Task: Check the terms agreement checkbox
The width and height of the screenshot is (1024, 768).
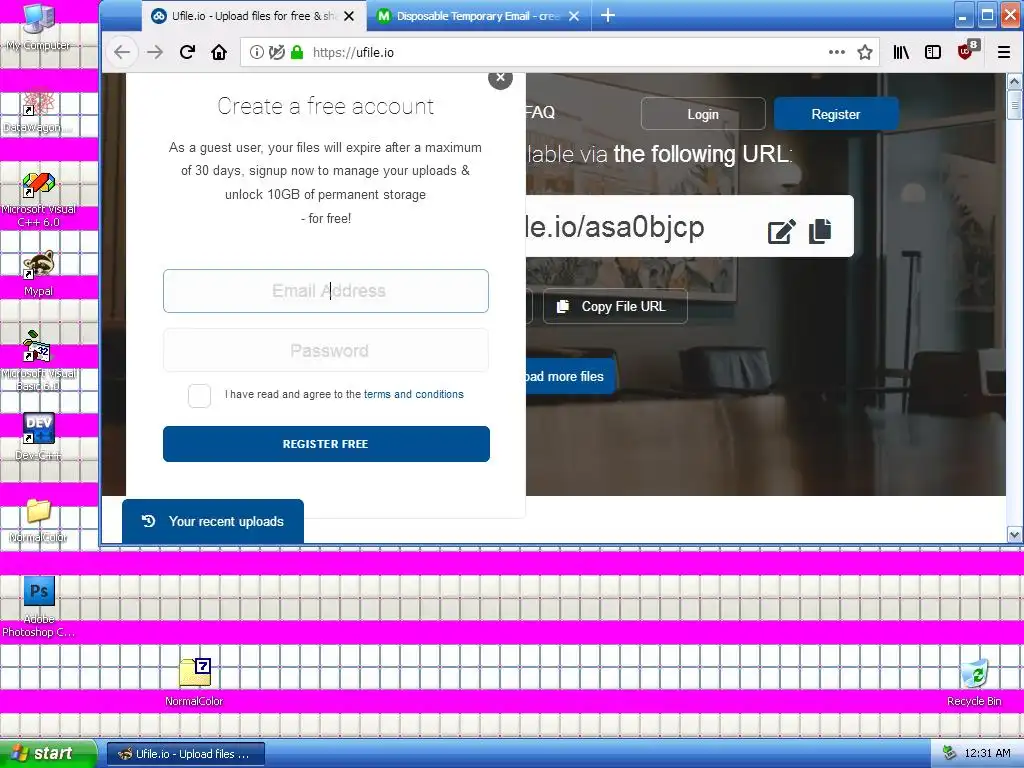Action: (199, 395)
